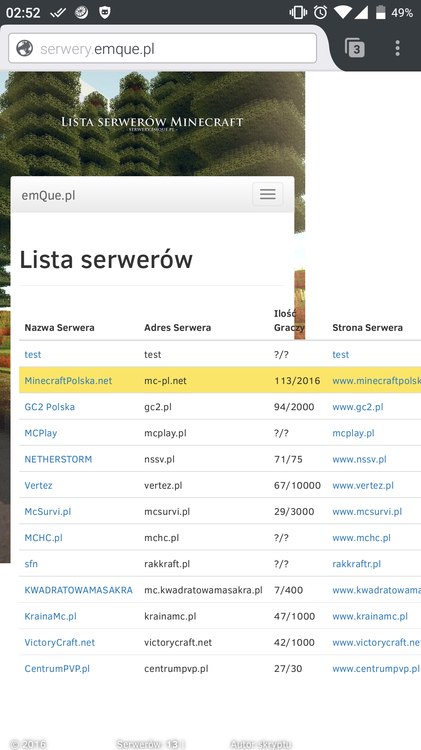Open the test server name link
421x750 pixels.
33,354
